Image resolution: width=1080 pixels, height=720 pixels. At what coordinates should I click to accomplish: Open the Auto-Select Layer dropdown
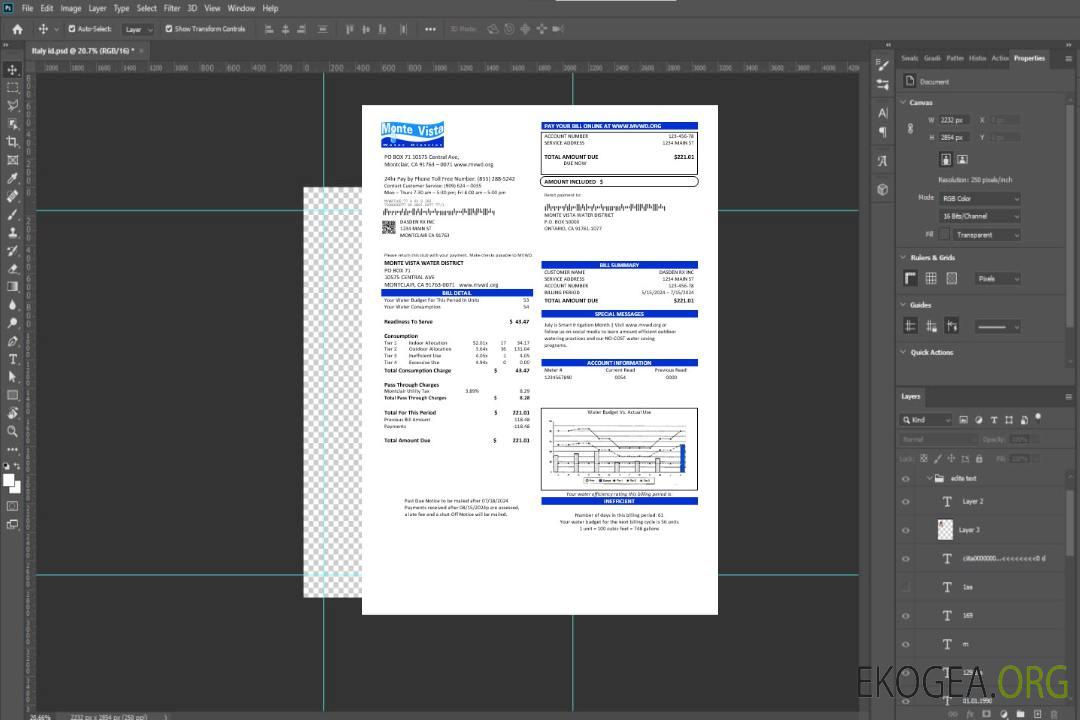[138, 29]
